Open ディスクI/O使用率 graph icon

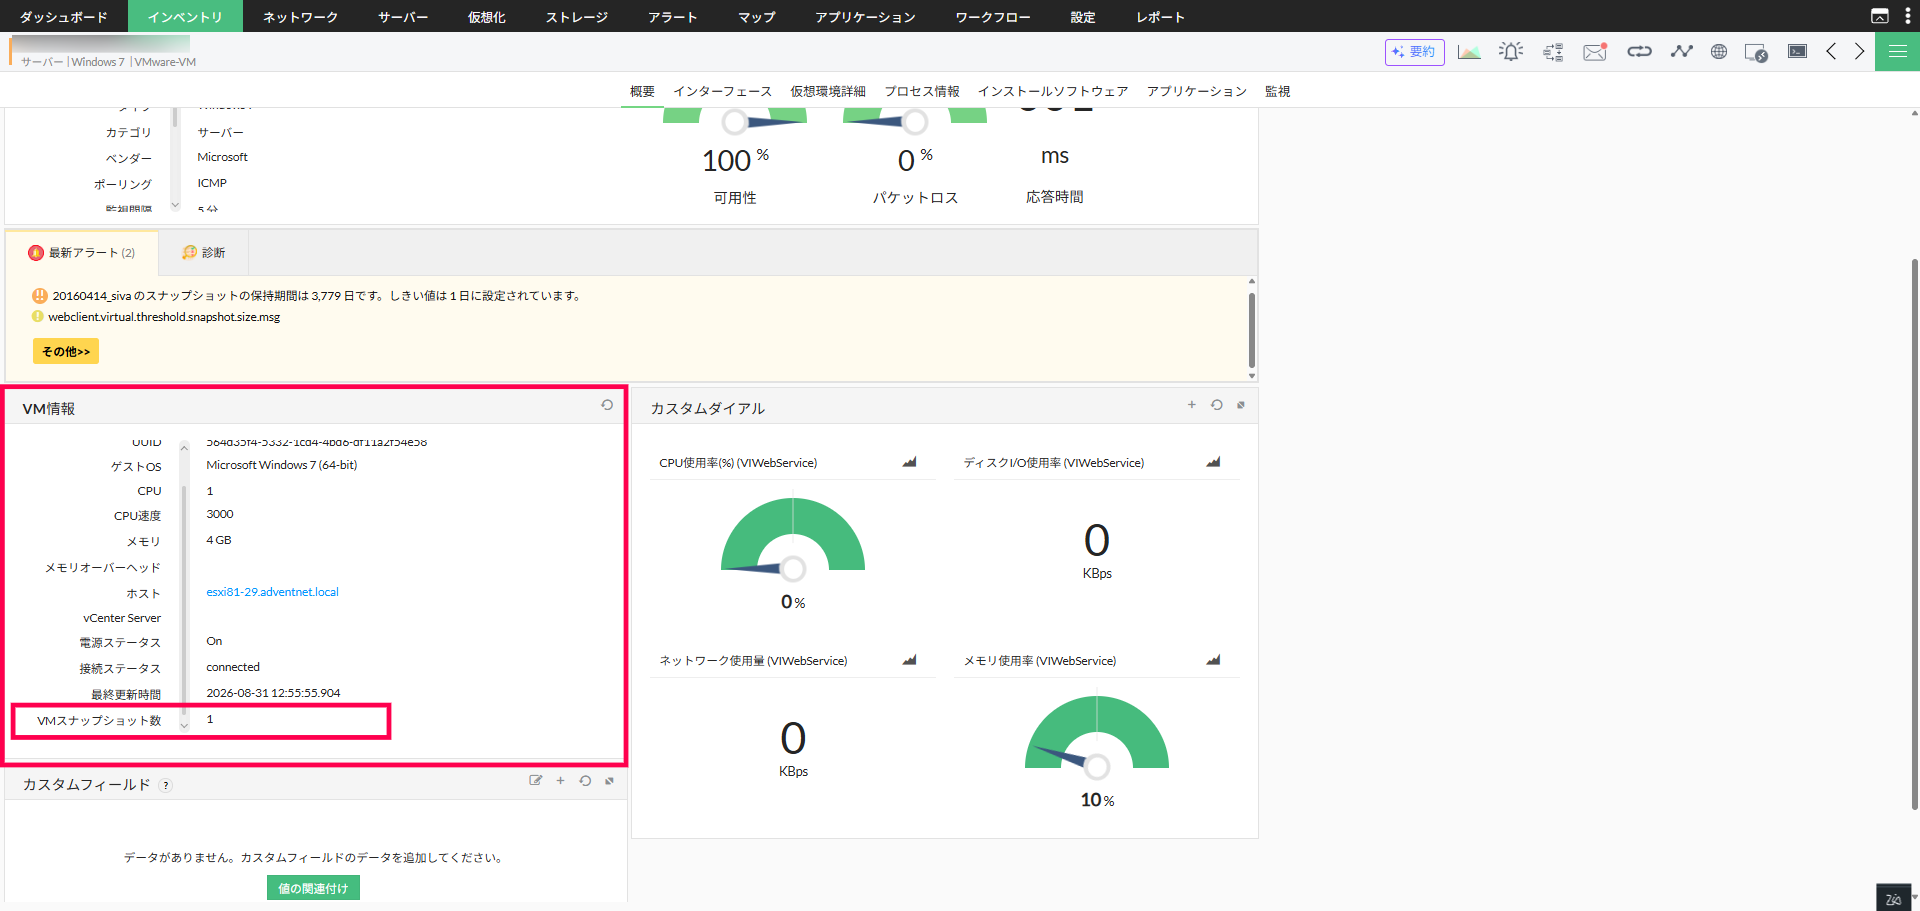tap(1213, 462)
